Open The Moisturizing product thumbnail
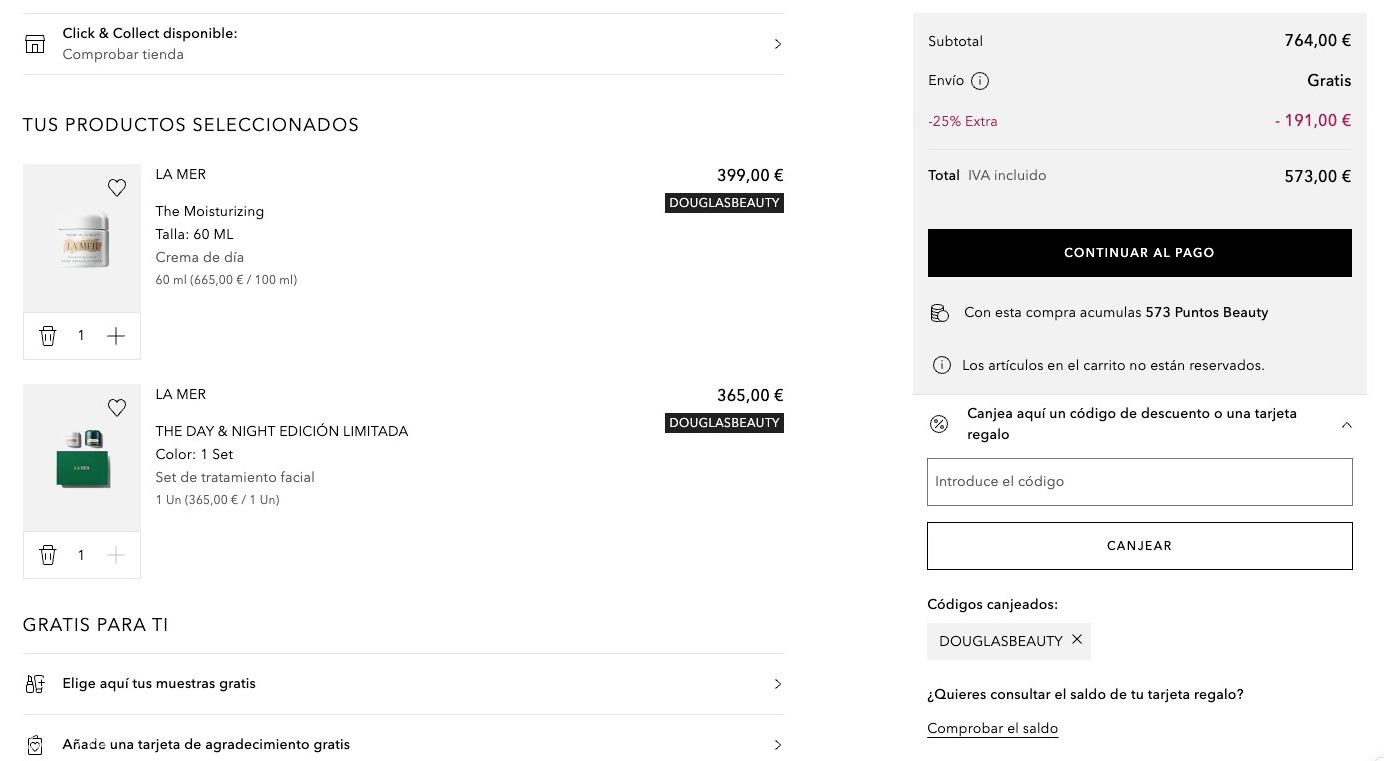The width and height of the screenshot is (1384, 761). (83, 240)
